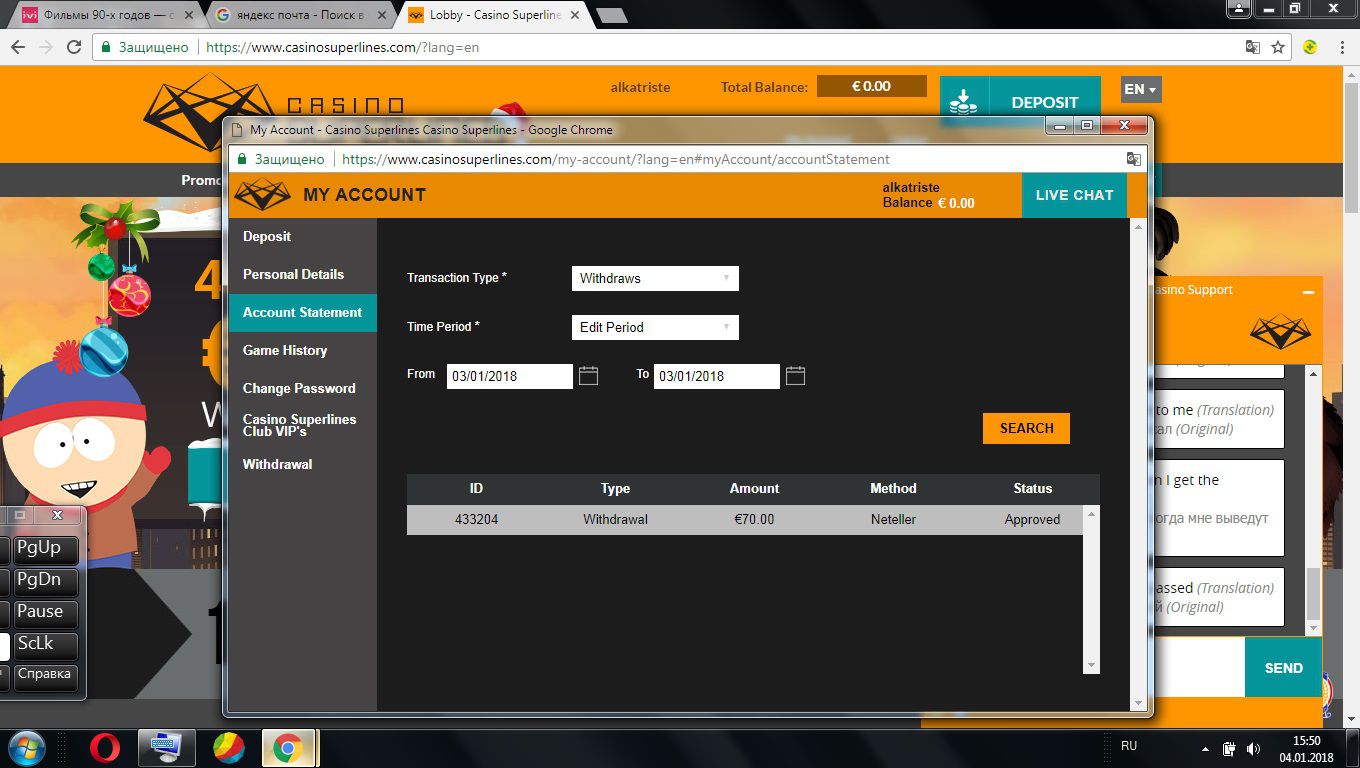Reload the main browser page
This screenshot has width=1360, height=768.
(x=74, y=47)
